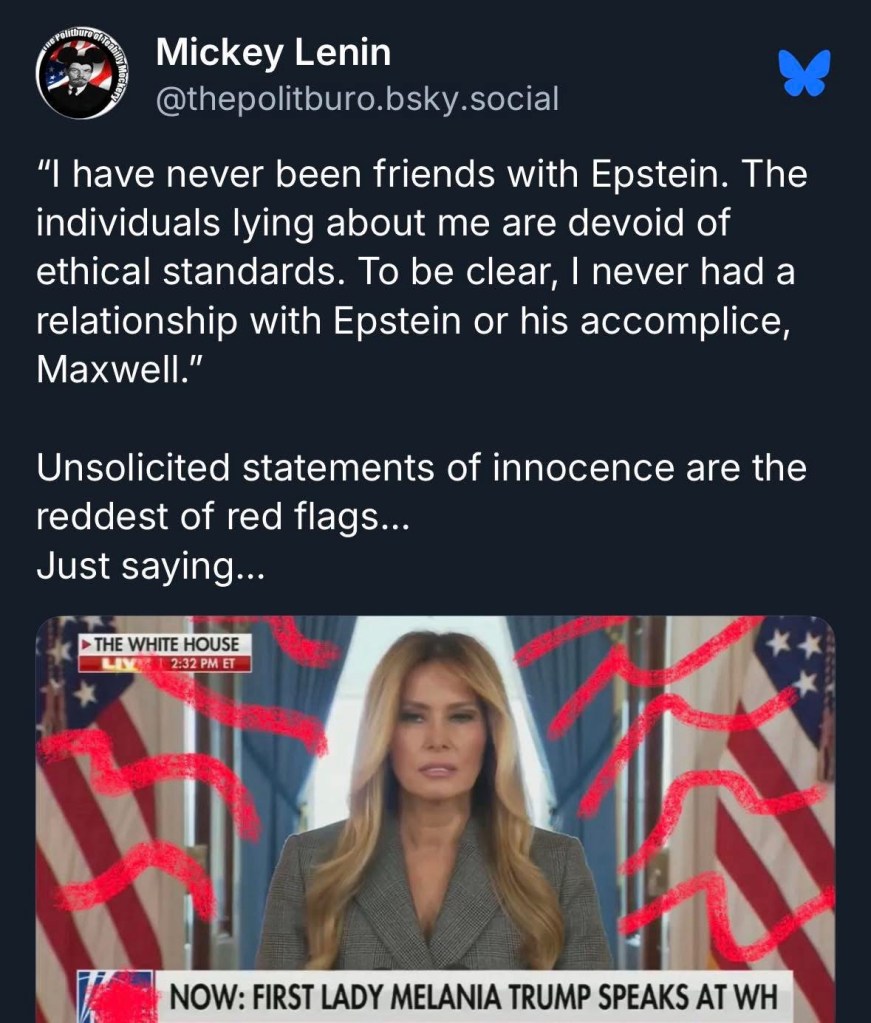Screen dimensions: 871x1023
Task: Click the scribbled-over network logo beside the chyron
Action: (117, 997)
